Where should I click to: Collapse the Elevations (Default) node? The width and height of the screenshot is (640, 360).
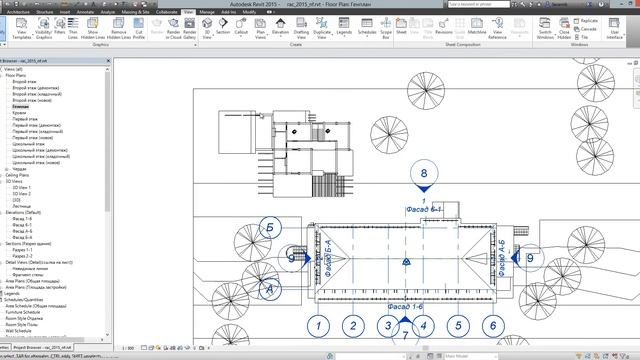pyautogui.click(x=2, y=213)
